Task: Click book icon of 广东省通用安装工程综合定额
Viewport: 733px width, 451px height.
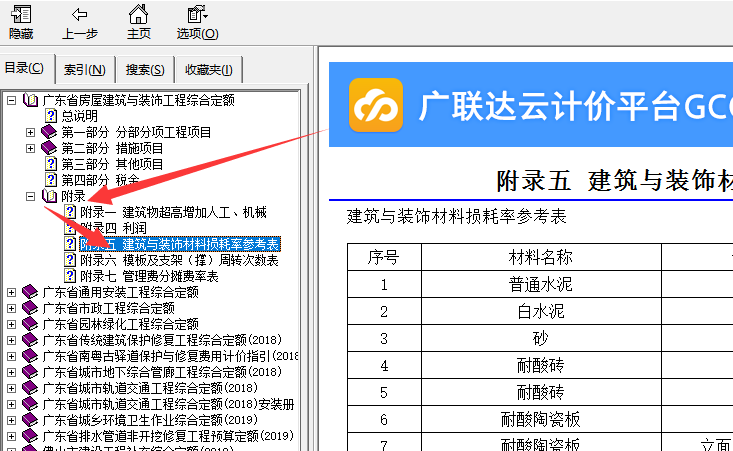Action: pyautogui.click(x=30, y=292)
